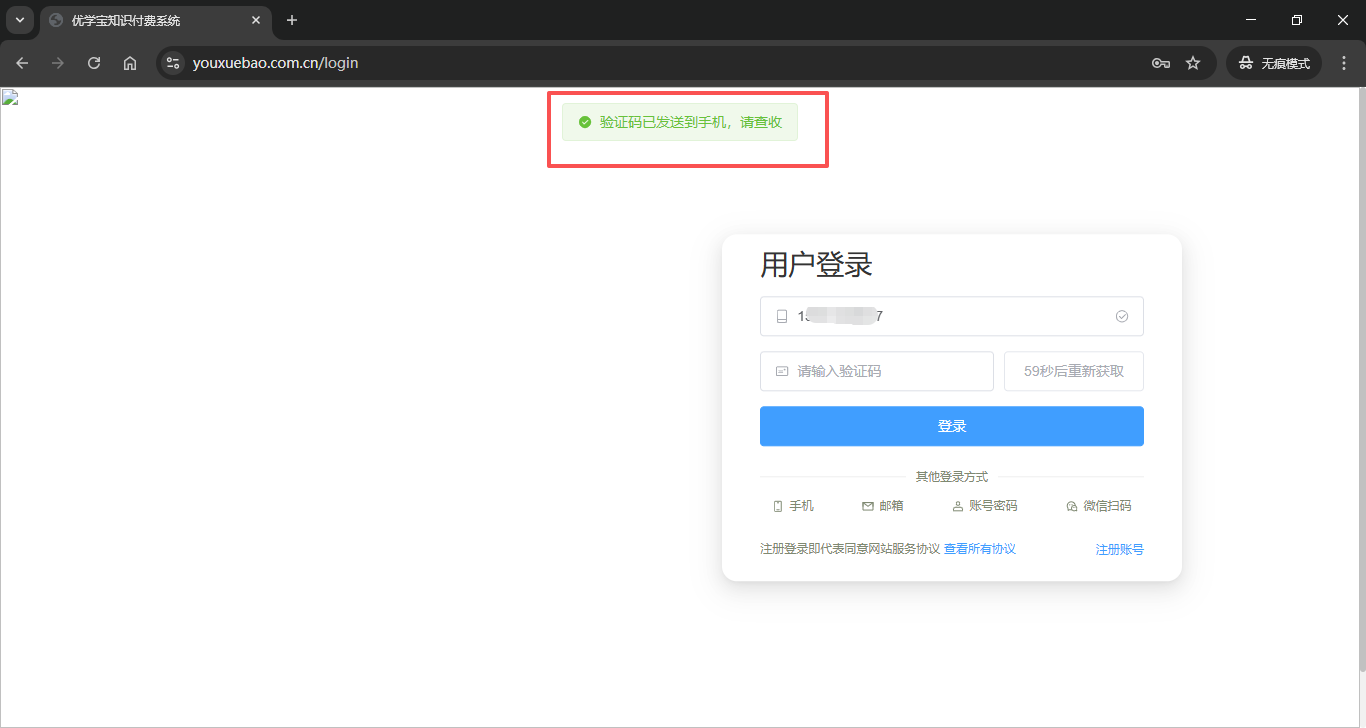The height and width of the screenshot is (728, 1366).
Task: Select the 优学宝知识付费系统 browser tab
Action: (125, 20)
